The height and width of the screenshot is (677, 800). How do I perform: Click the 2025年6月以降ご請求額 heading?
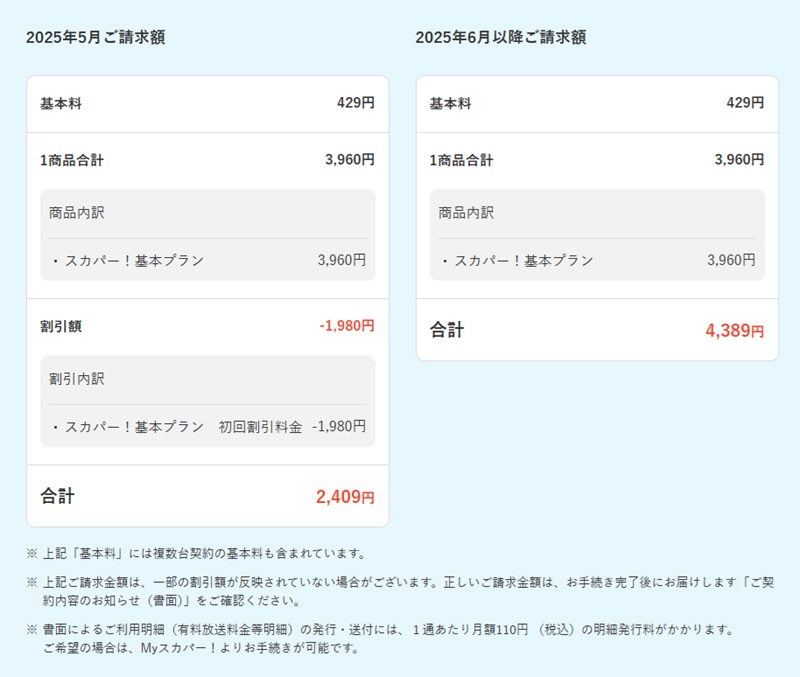500,38
